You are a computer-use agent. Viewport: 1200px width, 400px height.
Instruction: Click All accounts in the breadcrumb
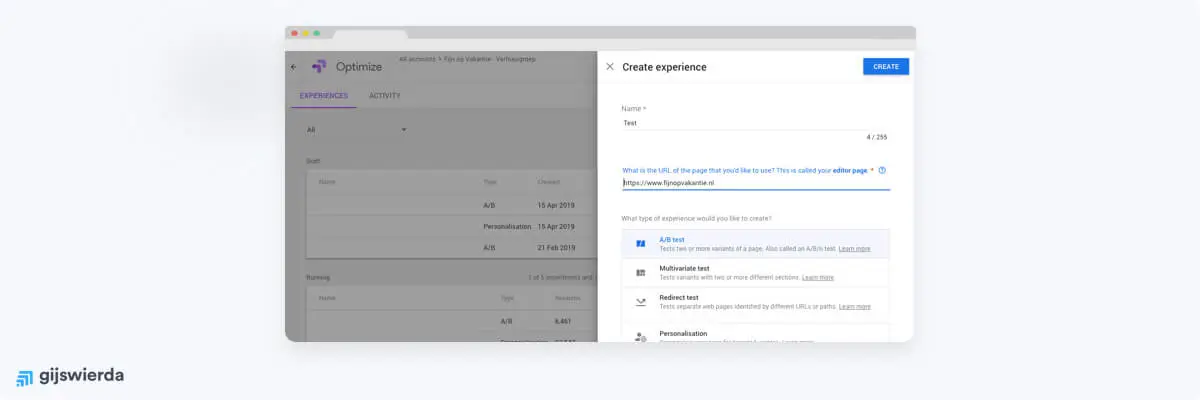point(416,59)
